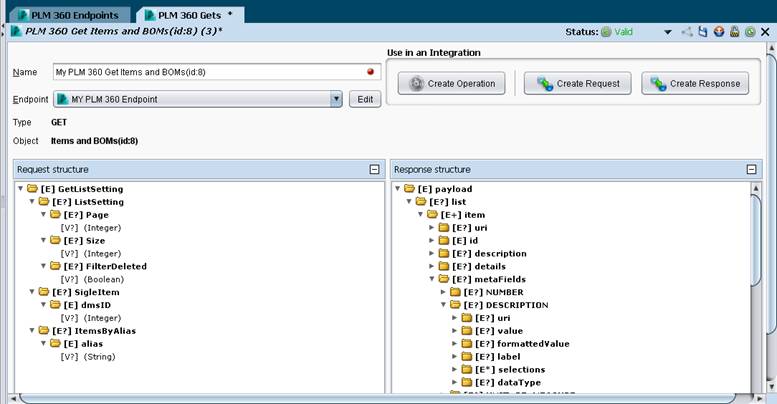Click the save disk icon in header

click(x=703, y=32)
